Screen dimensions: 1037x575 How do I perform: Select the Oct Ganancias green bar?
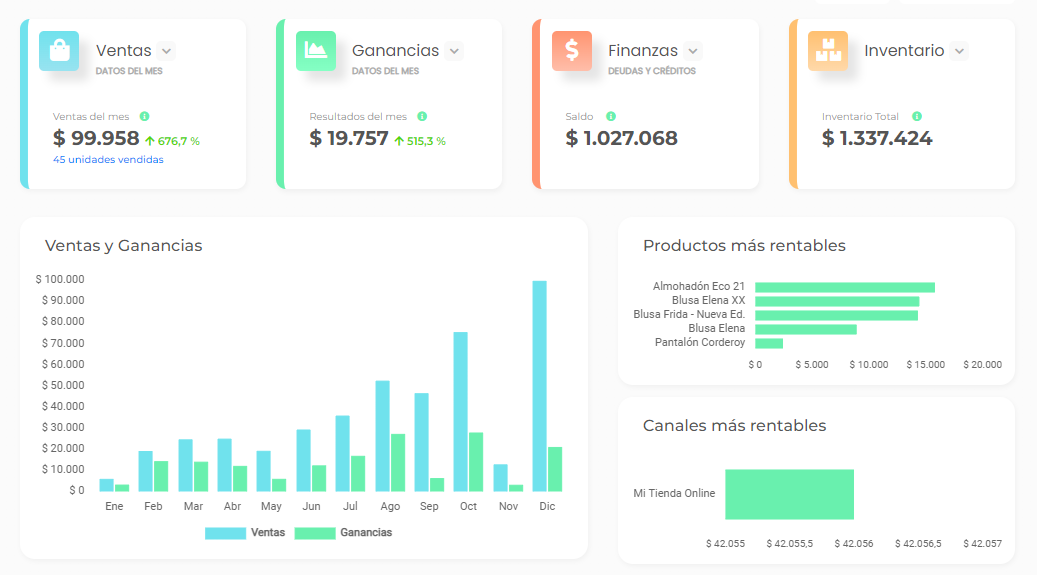pyautogui.click(x=476, y=461)
